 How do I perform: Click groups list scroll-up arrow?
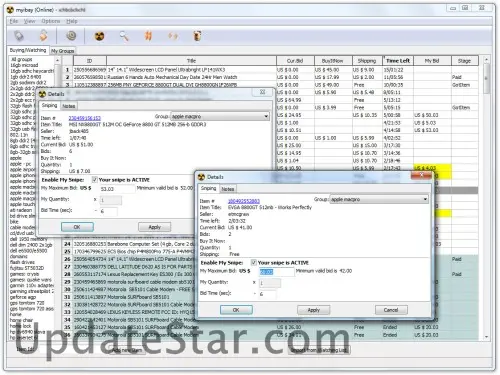click(57, 60)
